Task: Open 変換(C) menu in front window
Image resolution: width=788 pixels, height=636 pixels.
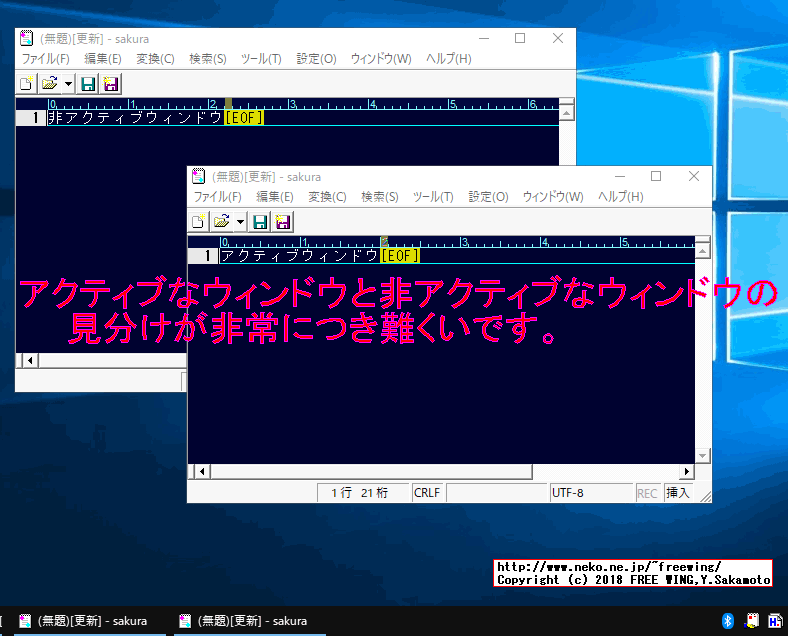Action: click(x=327, y=196)
